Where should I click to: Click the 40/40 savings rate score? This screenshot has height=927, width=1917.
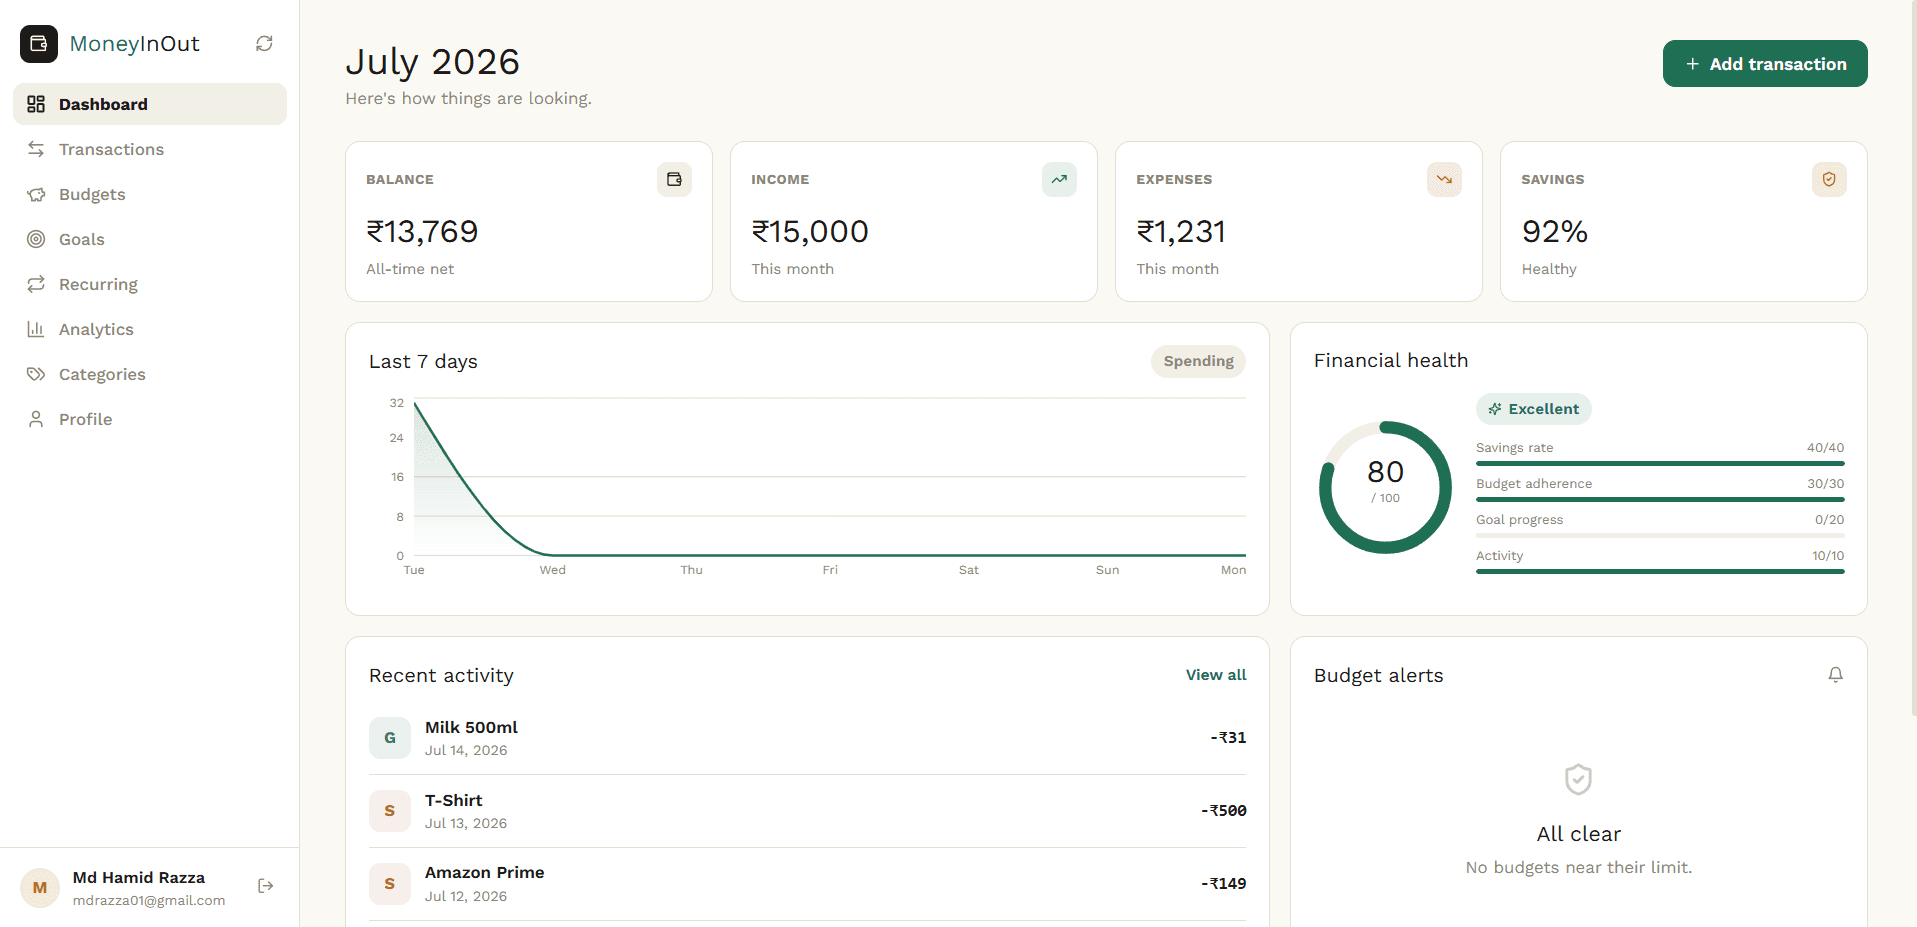pos(1826,448)
